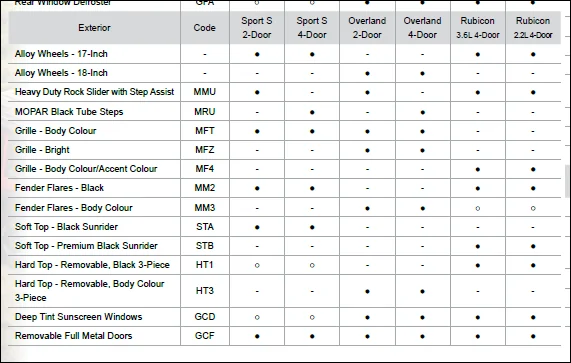Select the Rubicon 3.6L 4-Door header
Screen dimensions: 571x363
pos(477,28)
